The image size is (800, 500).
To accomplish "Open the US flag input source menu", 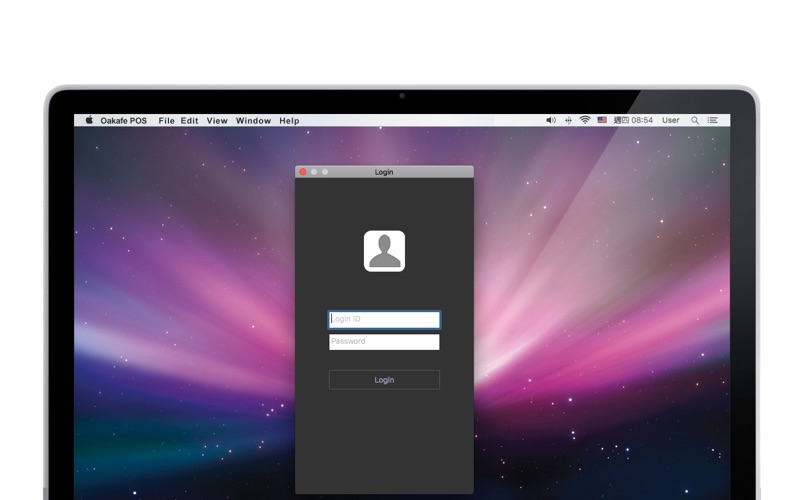I will 602,120.
